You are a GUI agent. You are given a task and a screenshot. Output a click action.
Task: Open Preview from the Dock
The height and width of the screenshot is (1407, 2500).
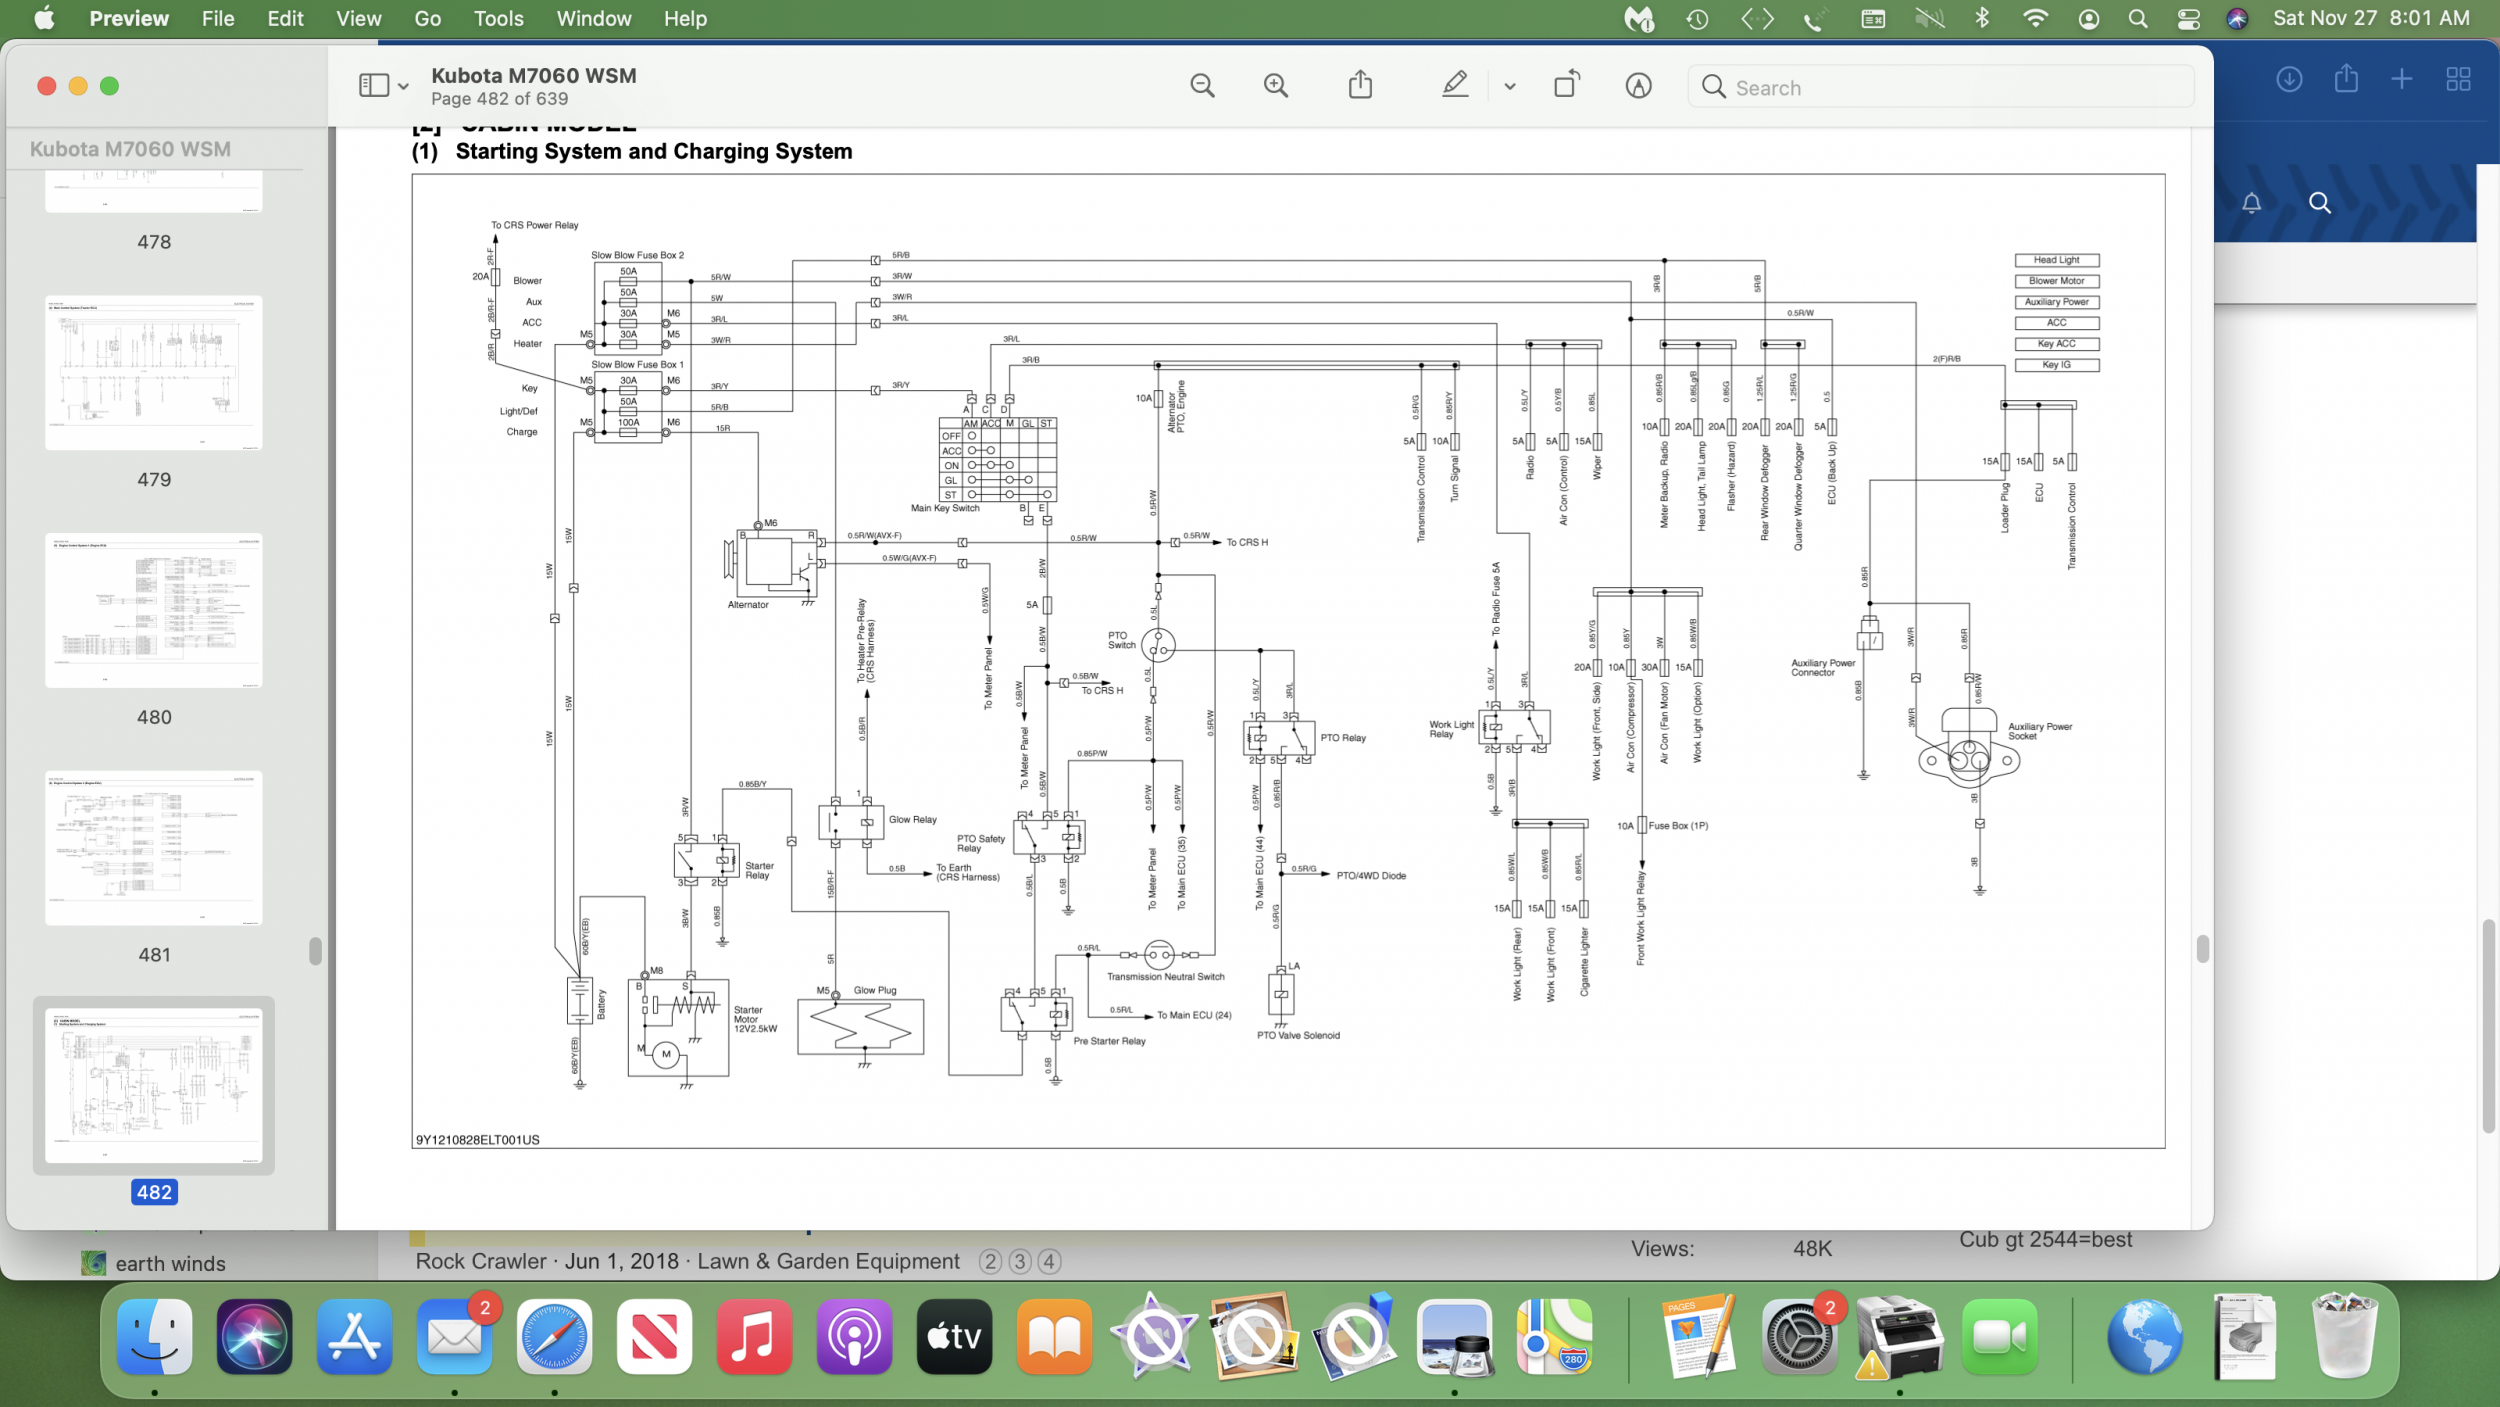pyautogui.click(x=1455, y=1337)
